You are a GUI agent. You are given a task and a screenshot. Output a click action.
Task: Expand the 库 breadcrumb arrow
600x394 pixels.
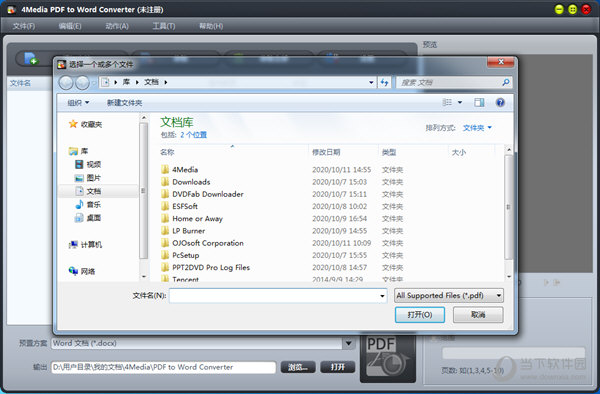tap(137, 82)
